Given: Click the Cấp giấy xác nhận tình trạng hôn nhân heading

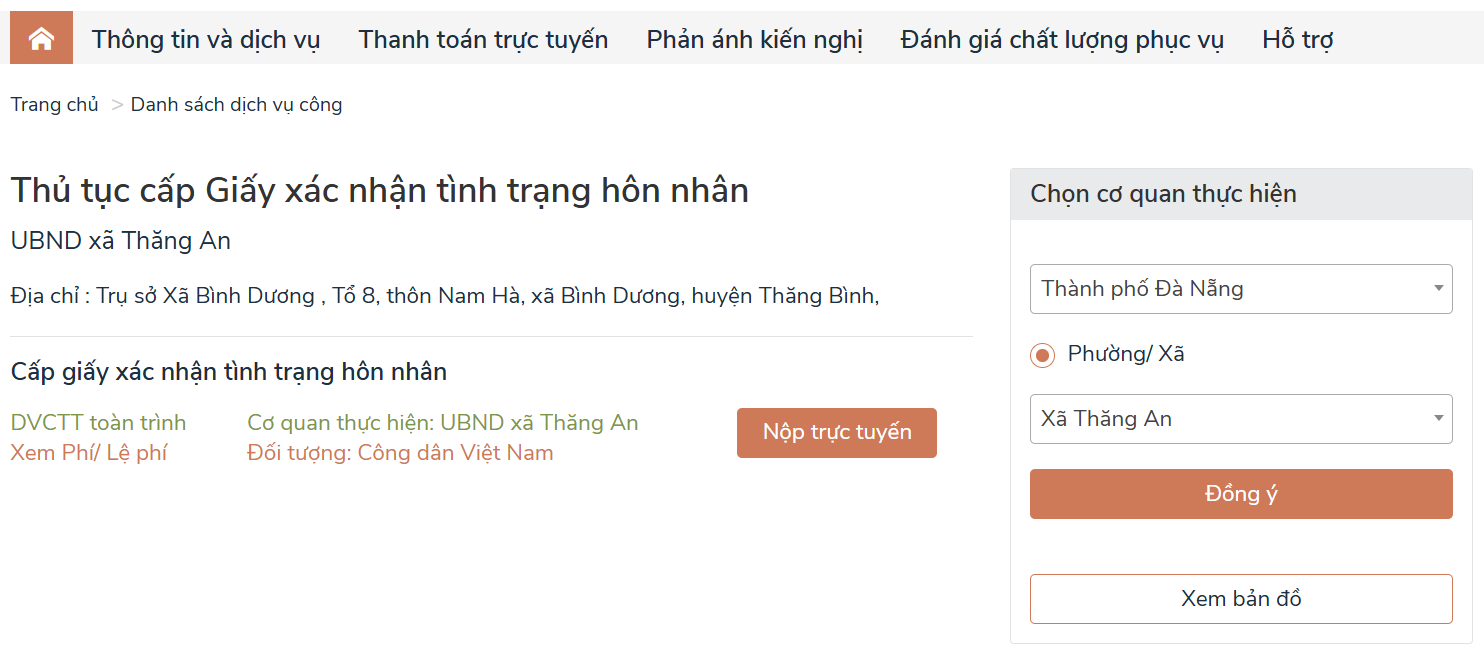Looking at the screenshot, I should (229, 372).
